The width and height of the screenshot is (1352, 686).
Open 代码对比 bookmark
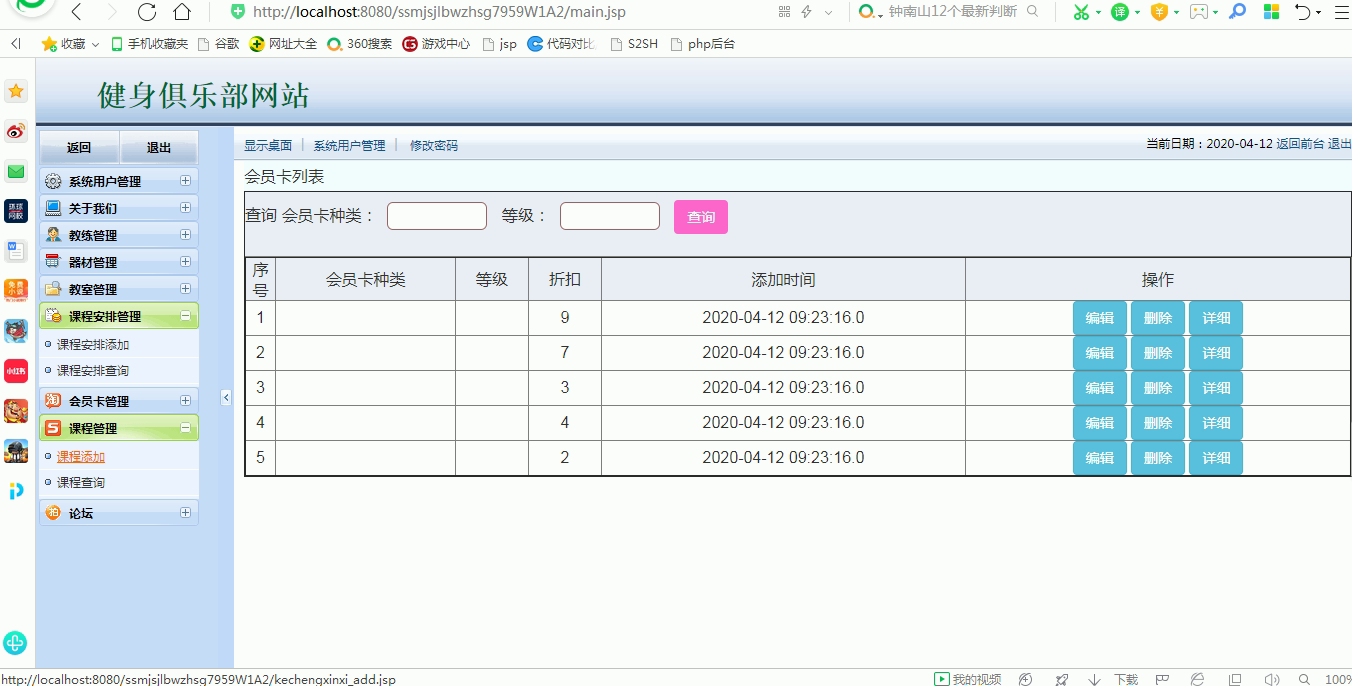click(562, 44)
